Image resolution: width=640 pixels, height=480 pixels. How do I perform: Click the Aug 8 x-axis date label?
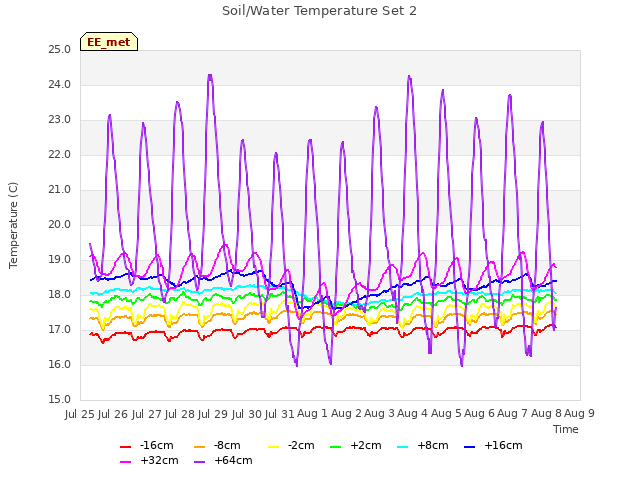click(546, 413)
